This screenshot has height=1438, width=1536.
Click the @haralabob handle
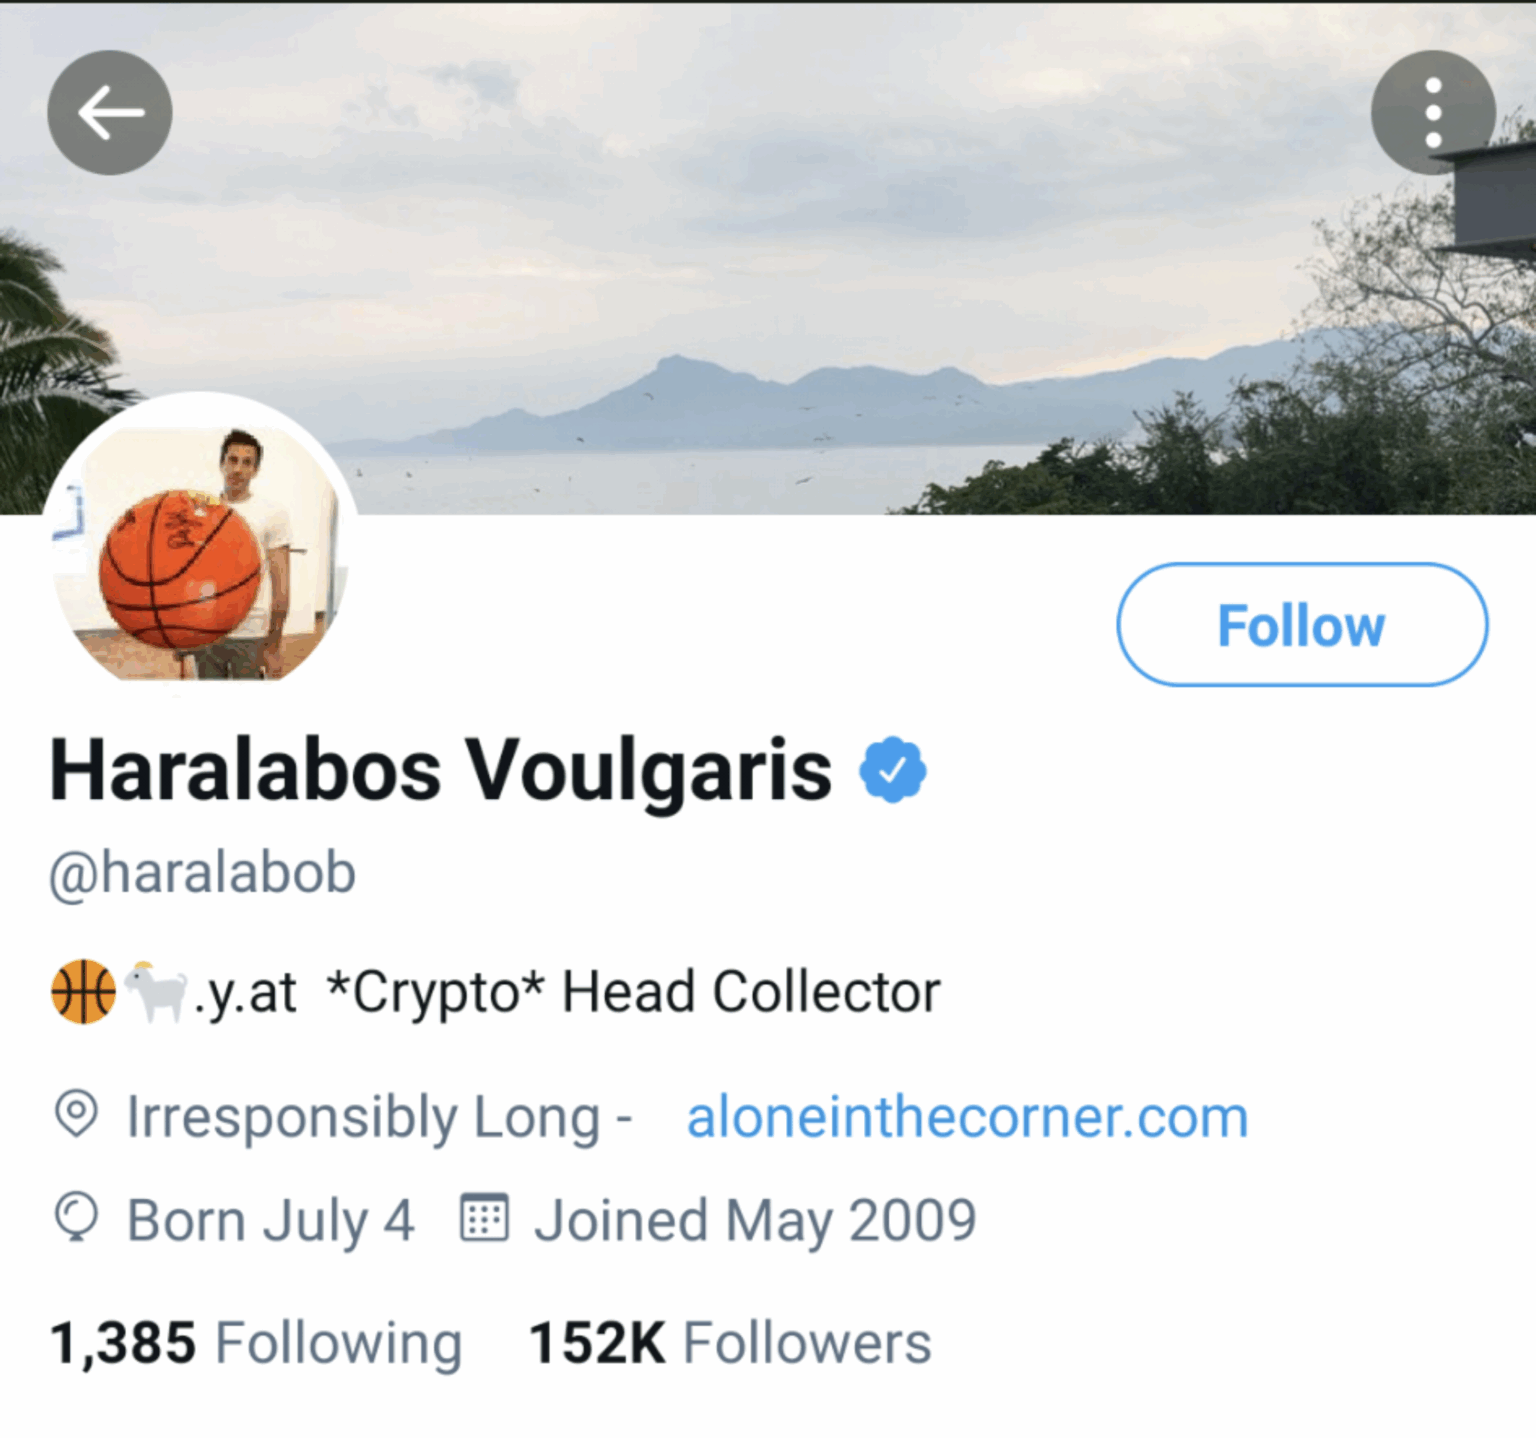(203, 872)
